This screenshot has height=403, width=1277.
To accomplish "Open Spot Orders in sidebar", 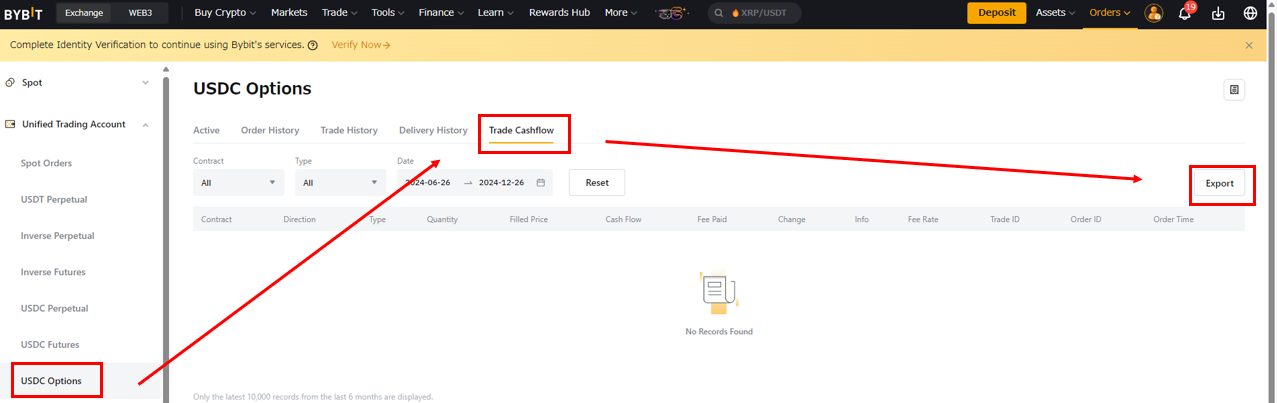I will 46,163.
